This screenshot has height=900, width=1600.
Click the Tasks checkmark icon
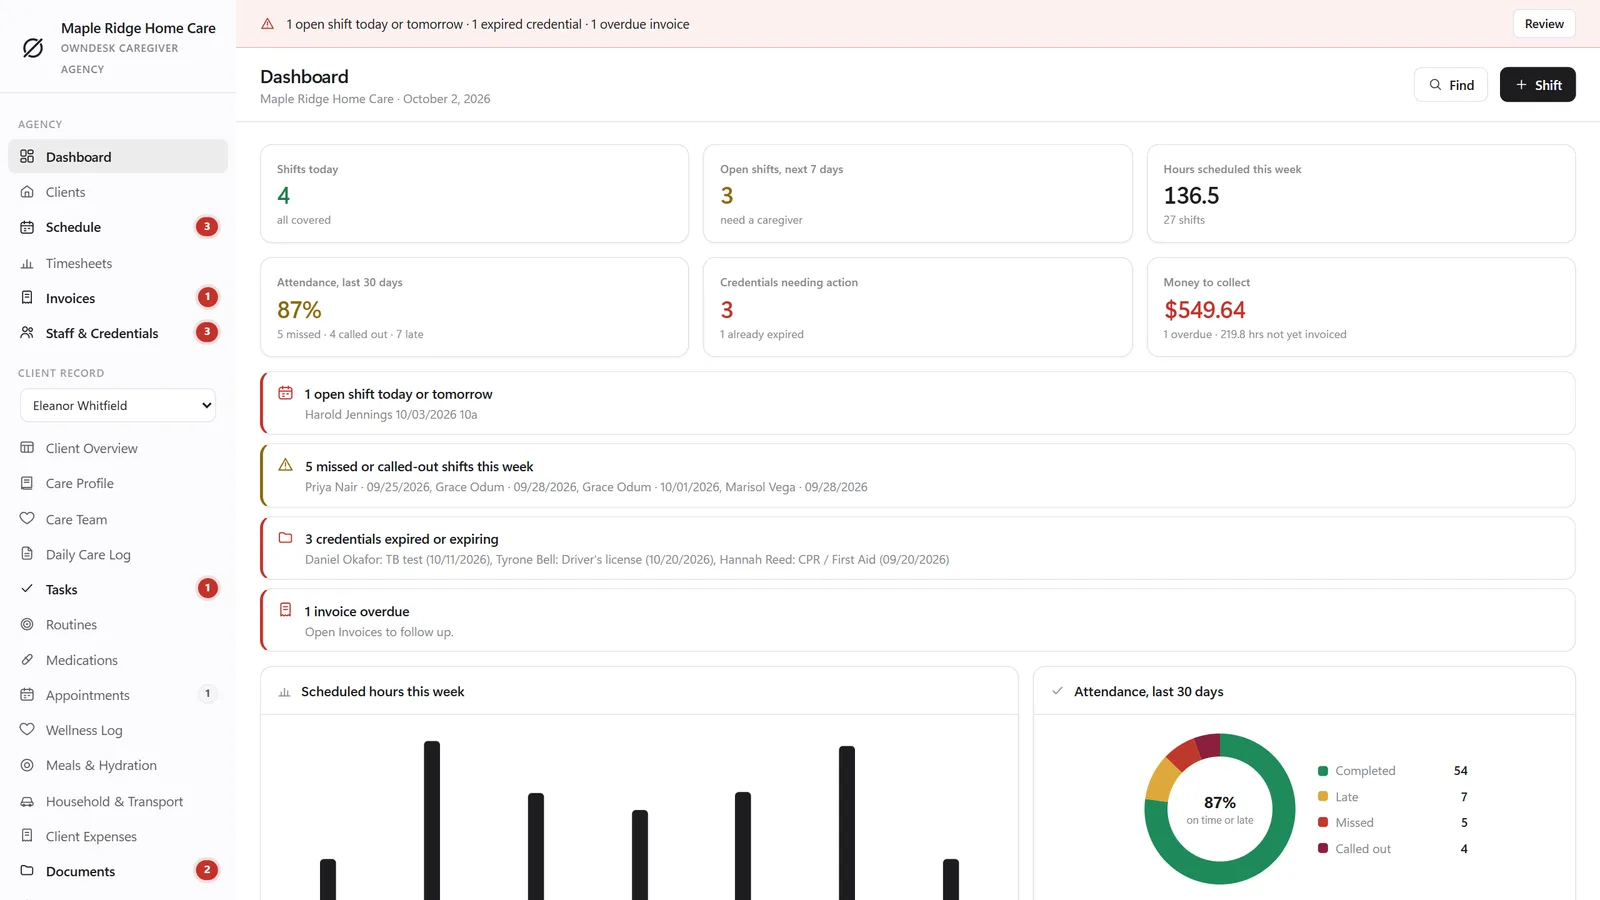point(27,589)
